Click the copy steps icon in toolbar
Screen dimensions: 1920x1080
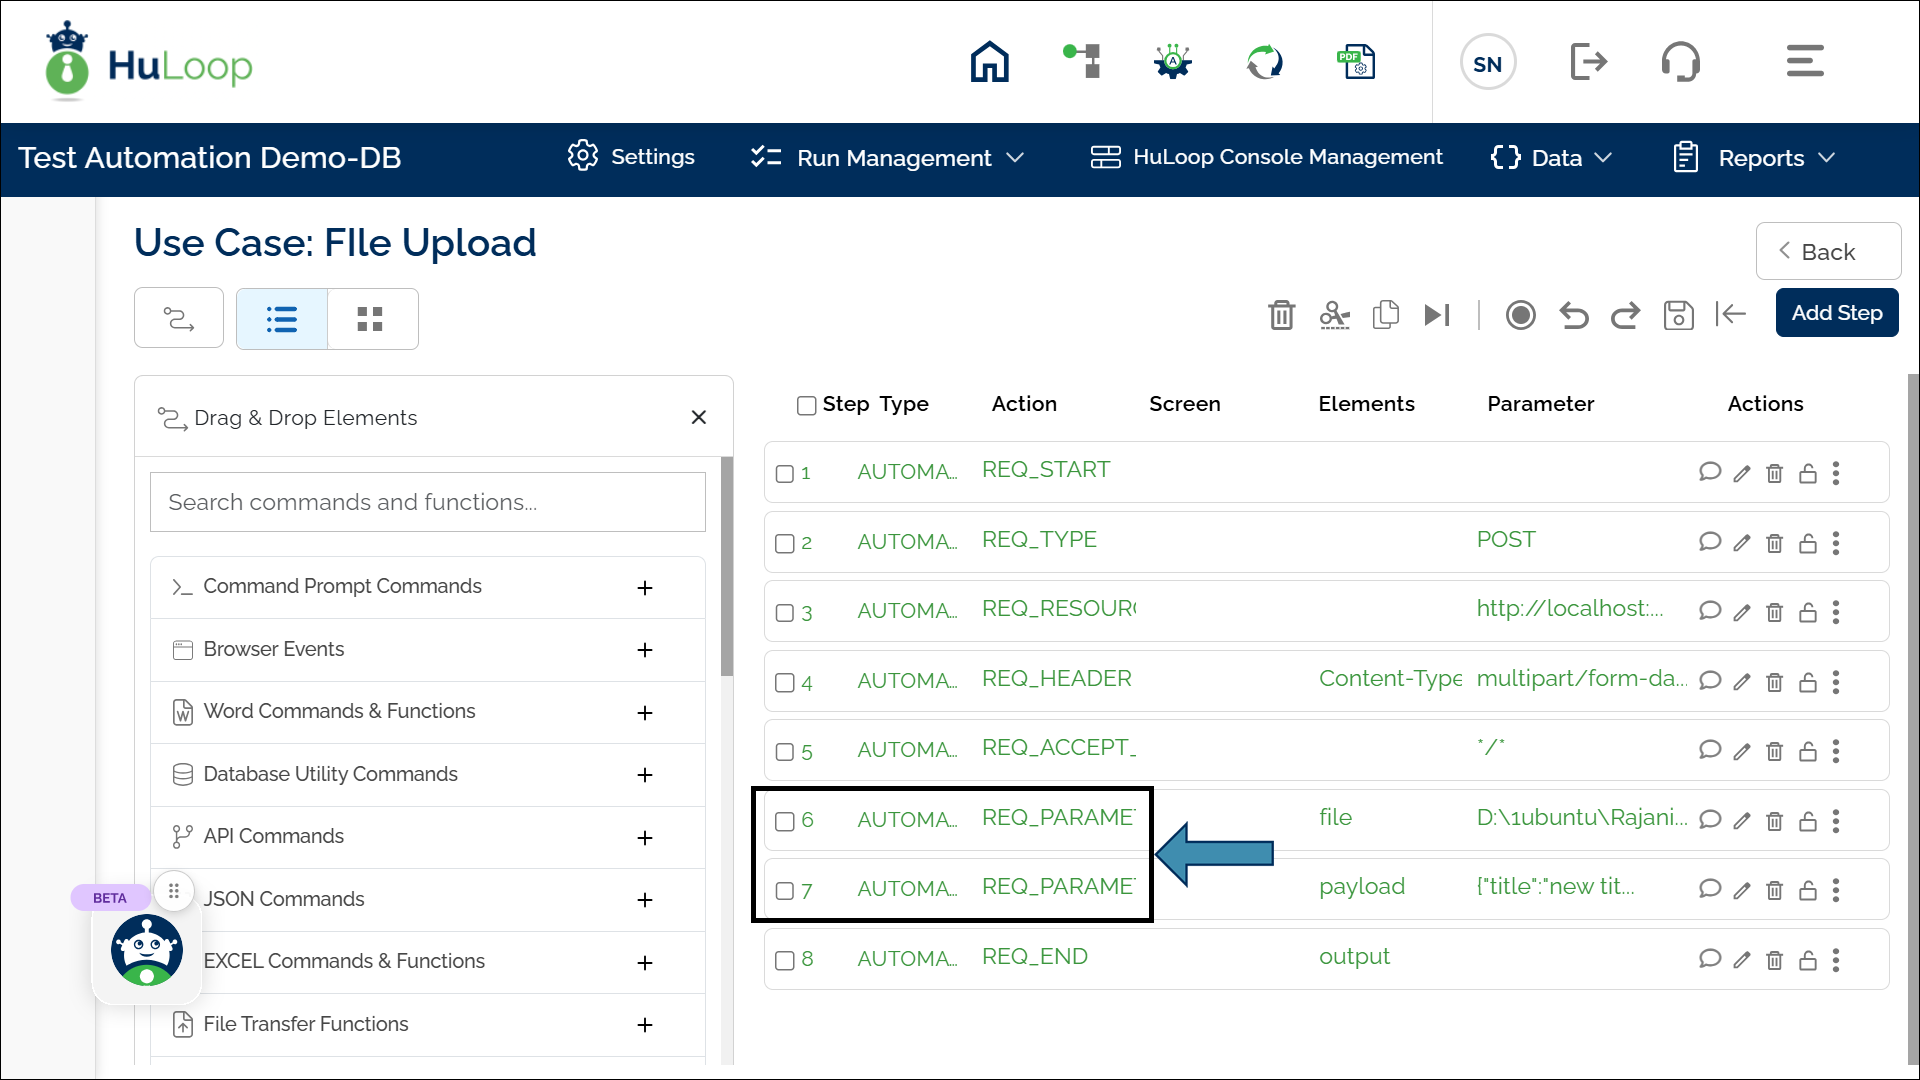[x=1385, y=315]
